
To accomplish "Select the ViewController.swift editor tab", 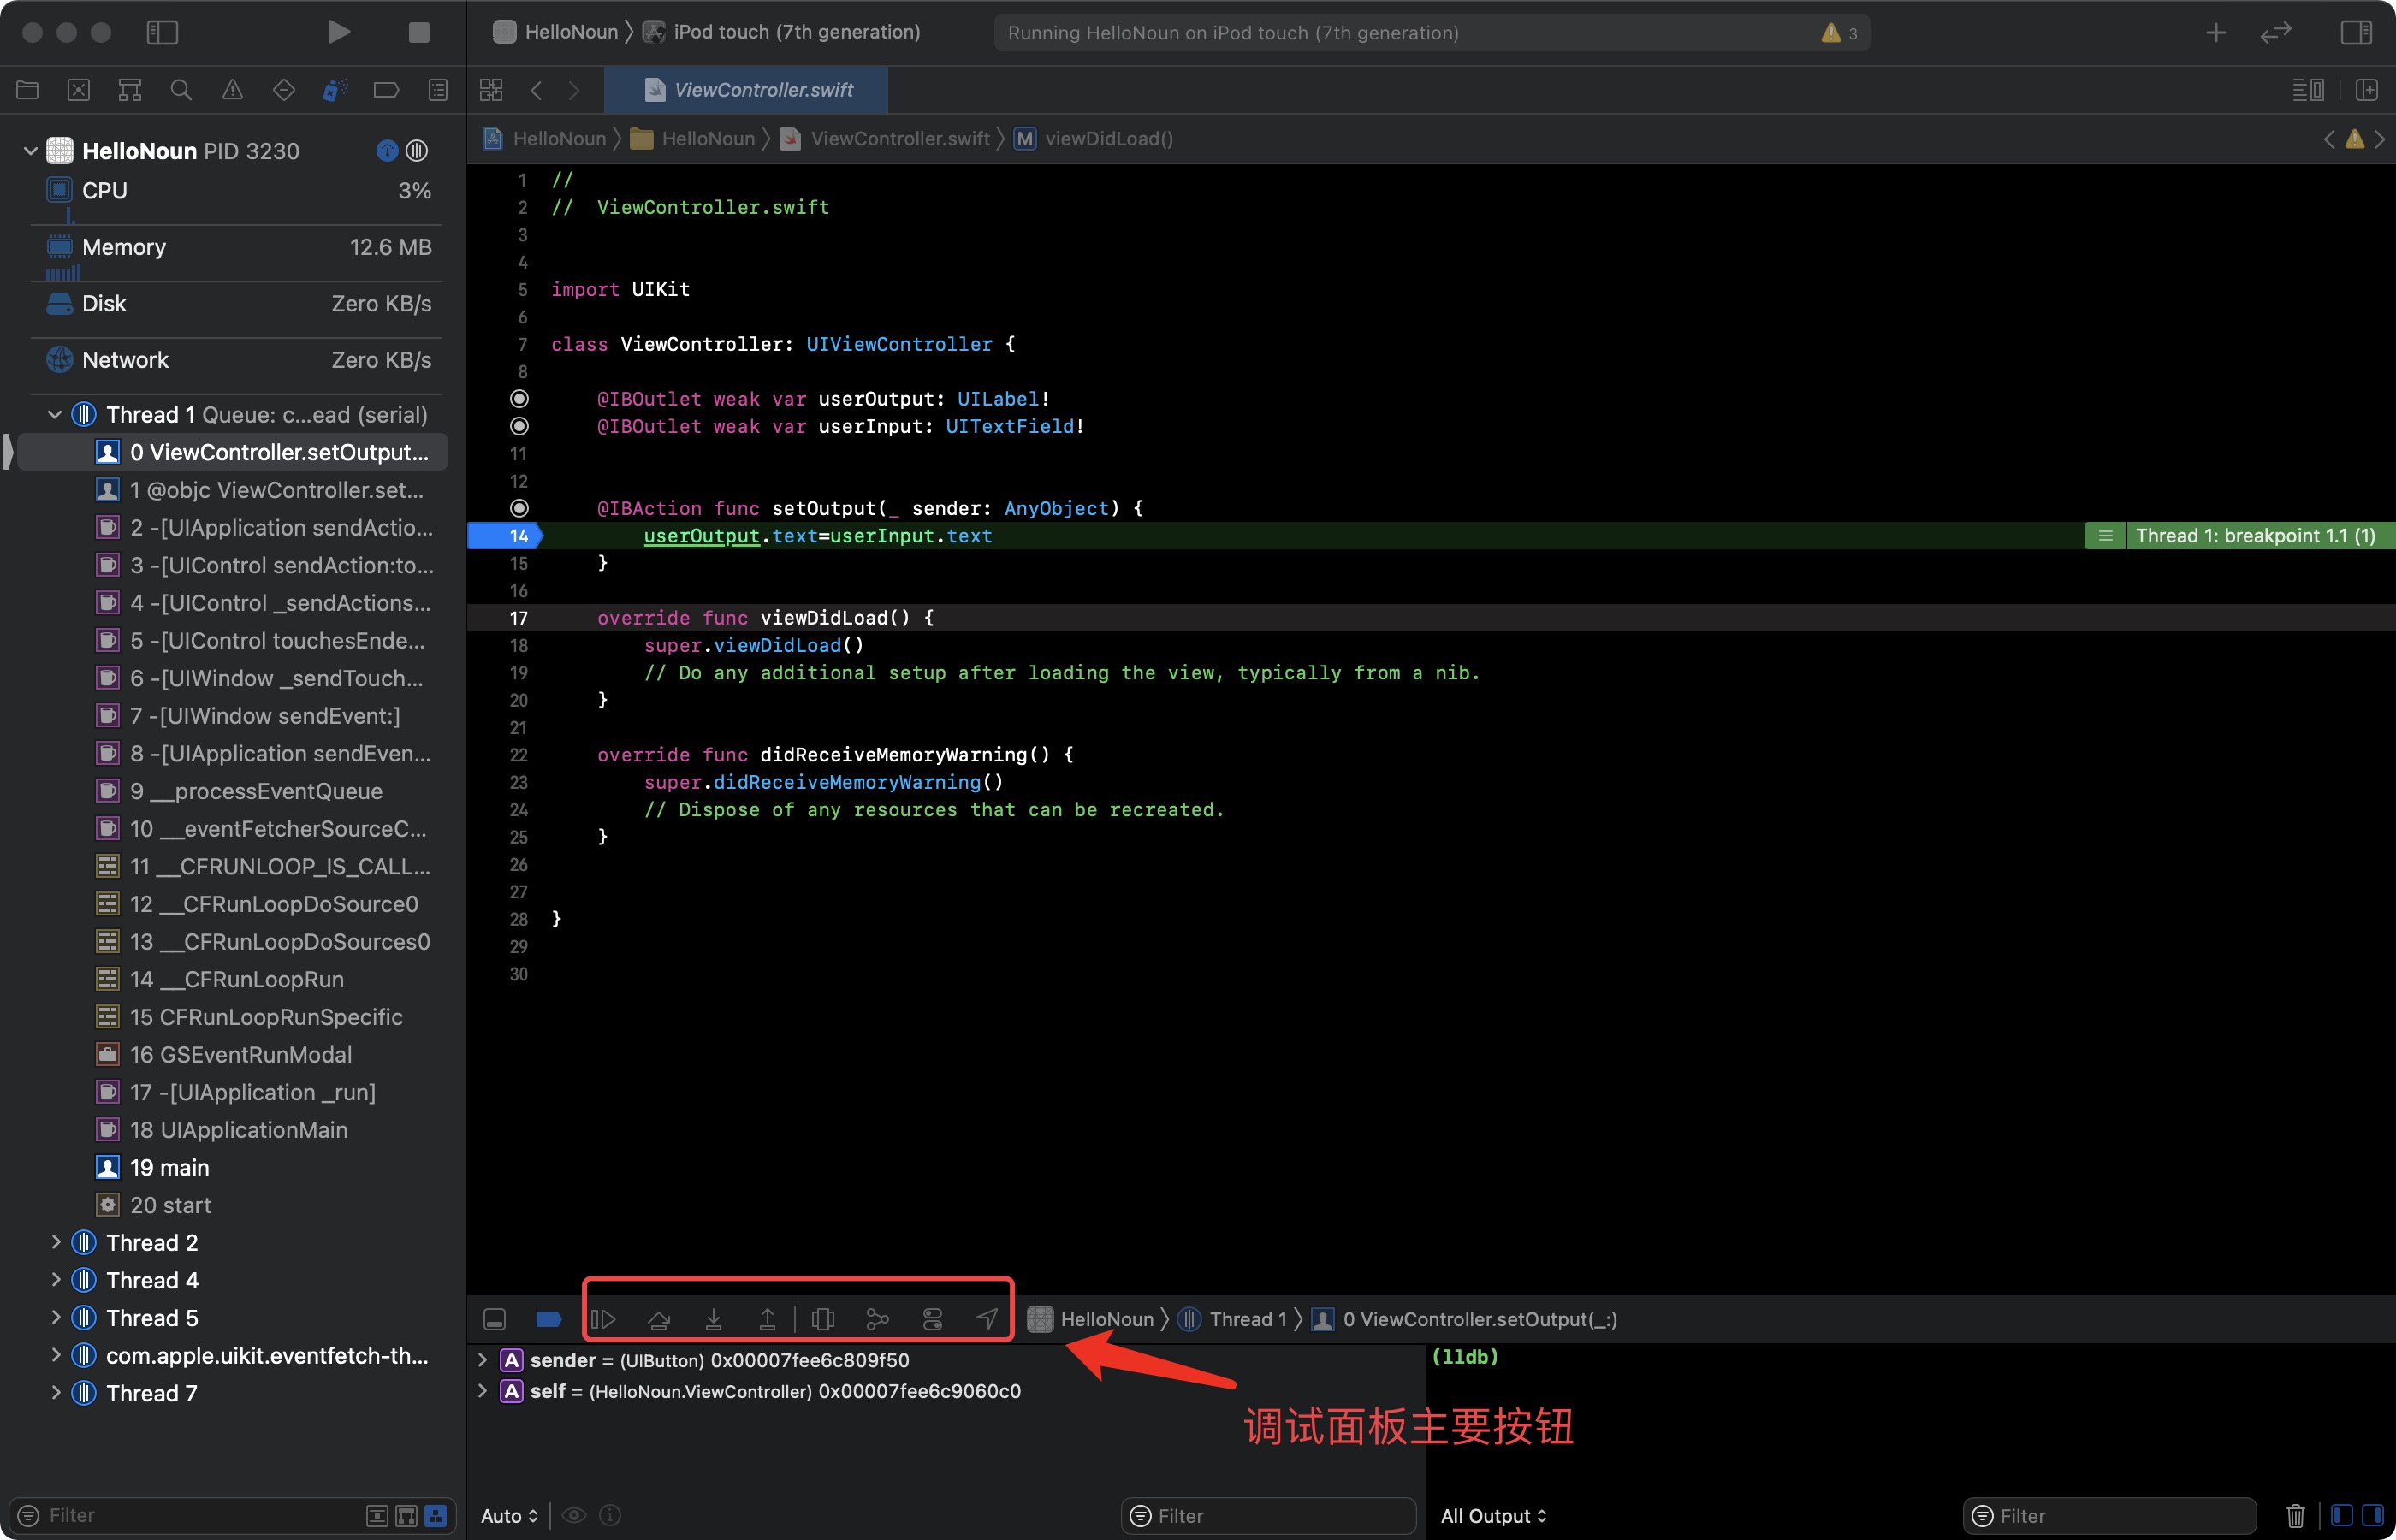I will [746, 90].
